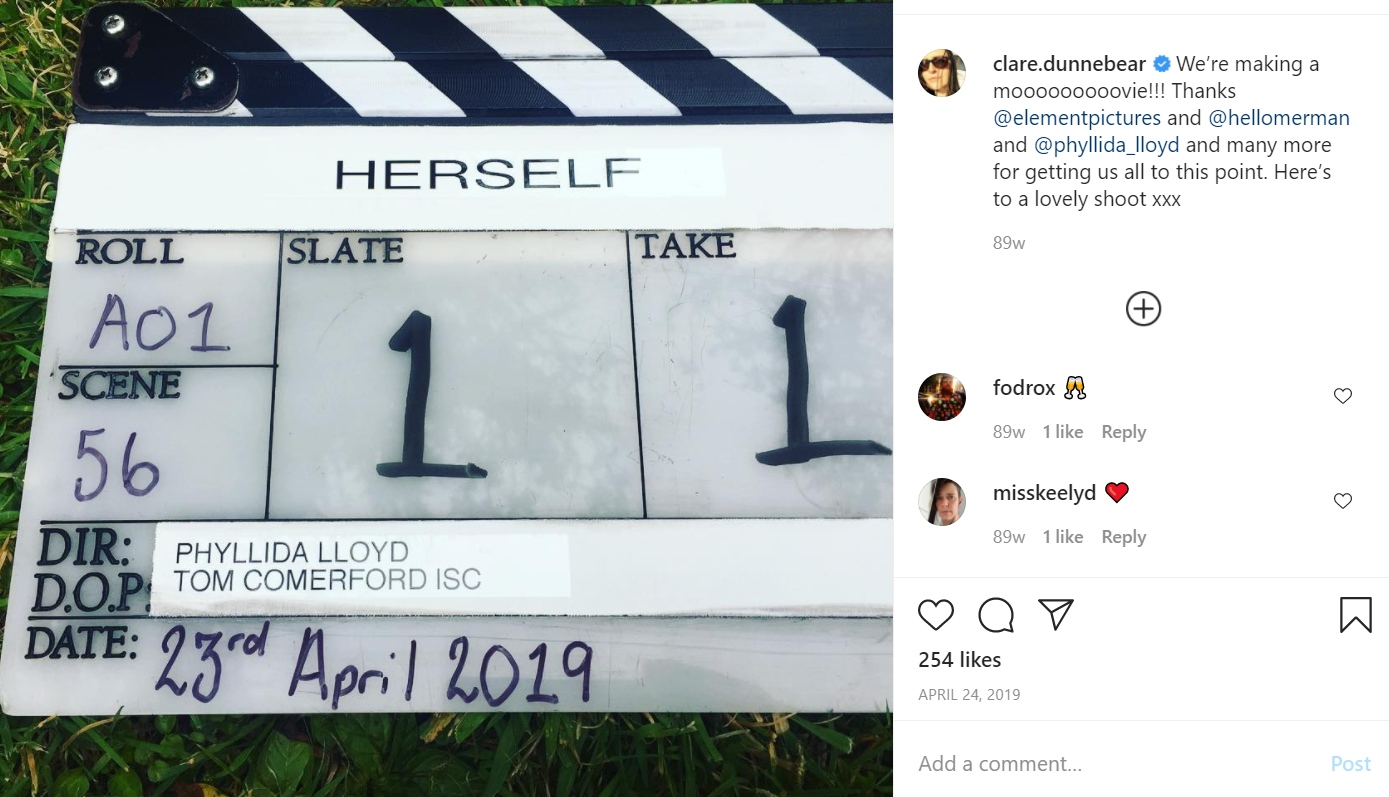The height and width of the screenshot is (797, 1389).
Task: Open clare.dunnebear profile picture
Action: [942, 73]
